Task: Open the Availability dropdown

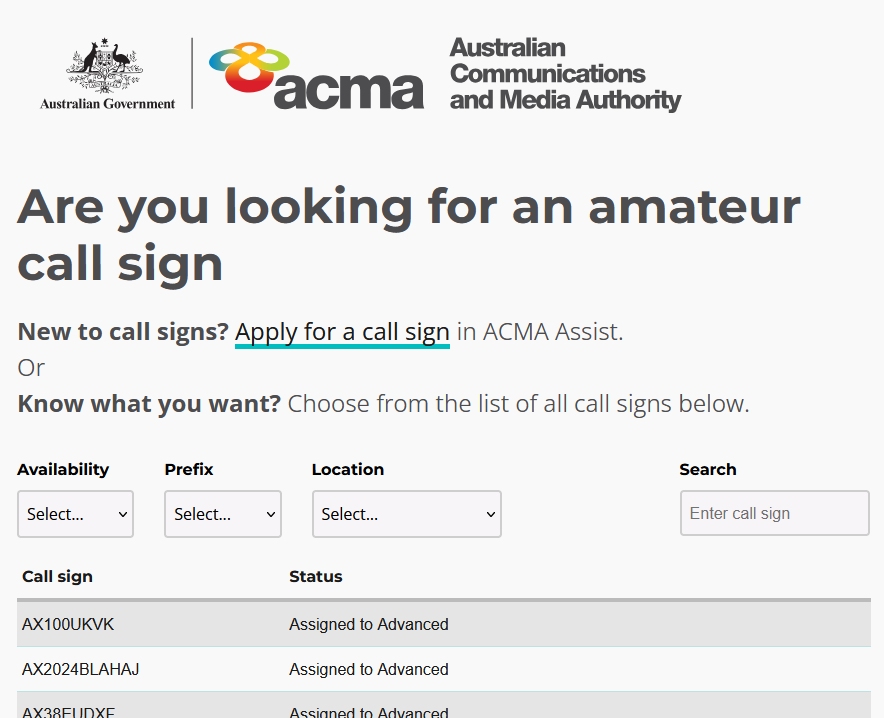Action: point(75,514)
